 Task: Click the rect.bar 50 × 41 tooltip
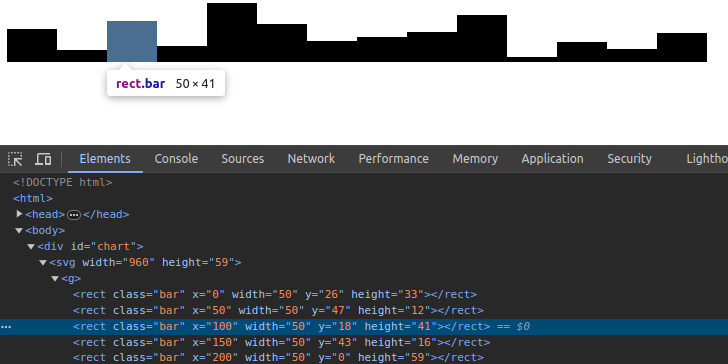coord(166,84)
